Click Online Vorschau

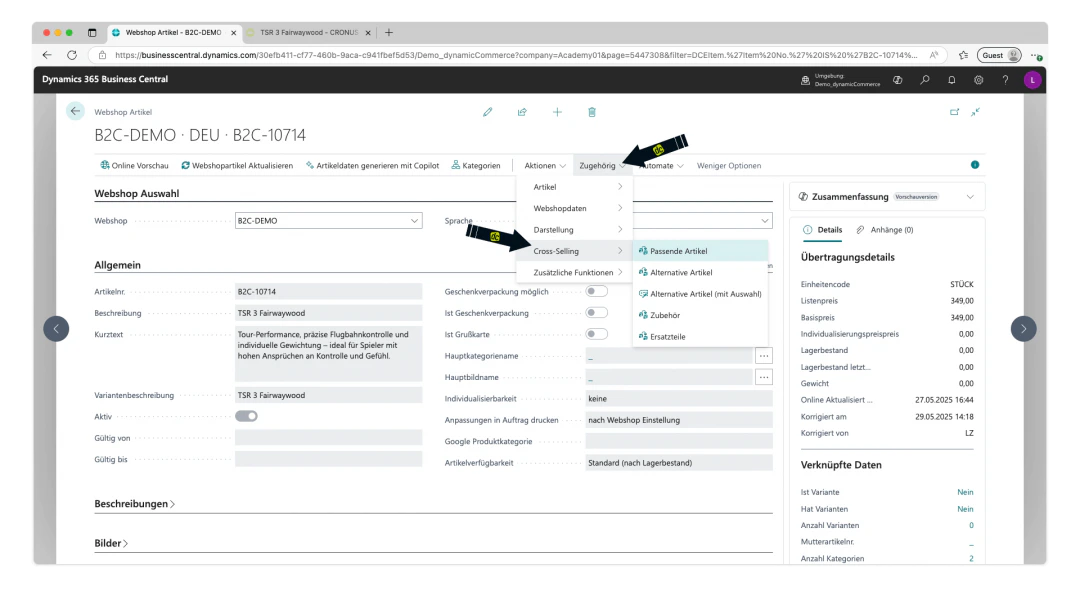point(134,165)
